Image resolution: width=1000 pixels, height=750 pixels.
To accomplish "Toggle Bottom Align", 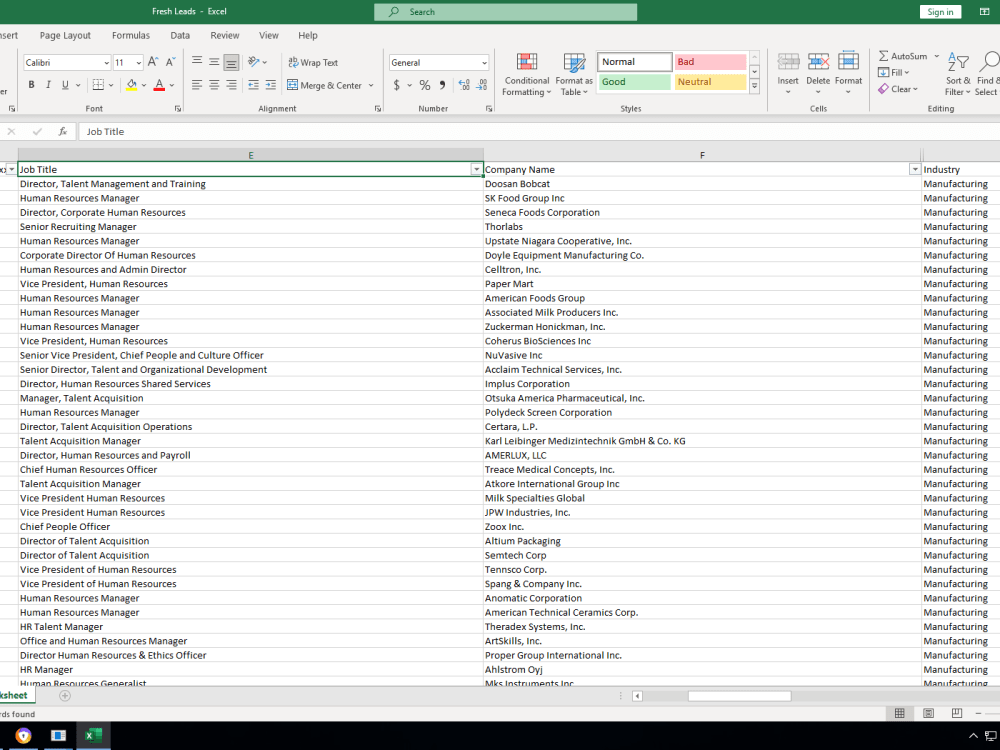I will pos(232,62).
